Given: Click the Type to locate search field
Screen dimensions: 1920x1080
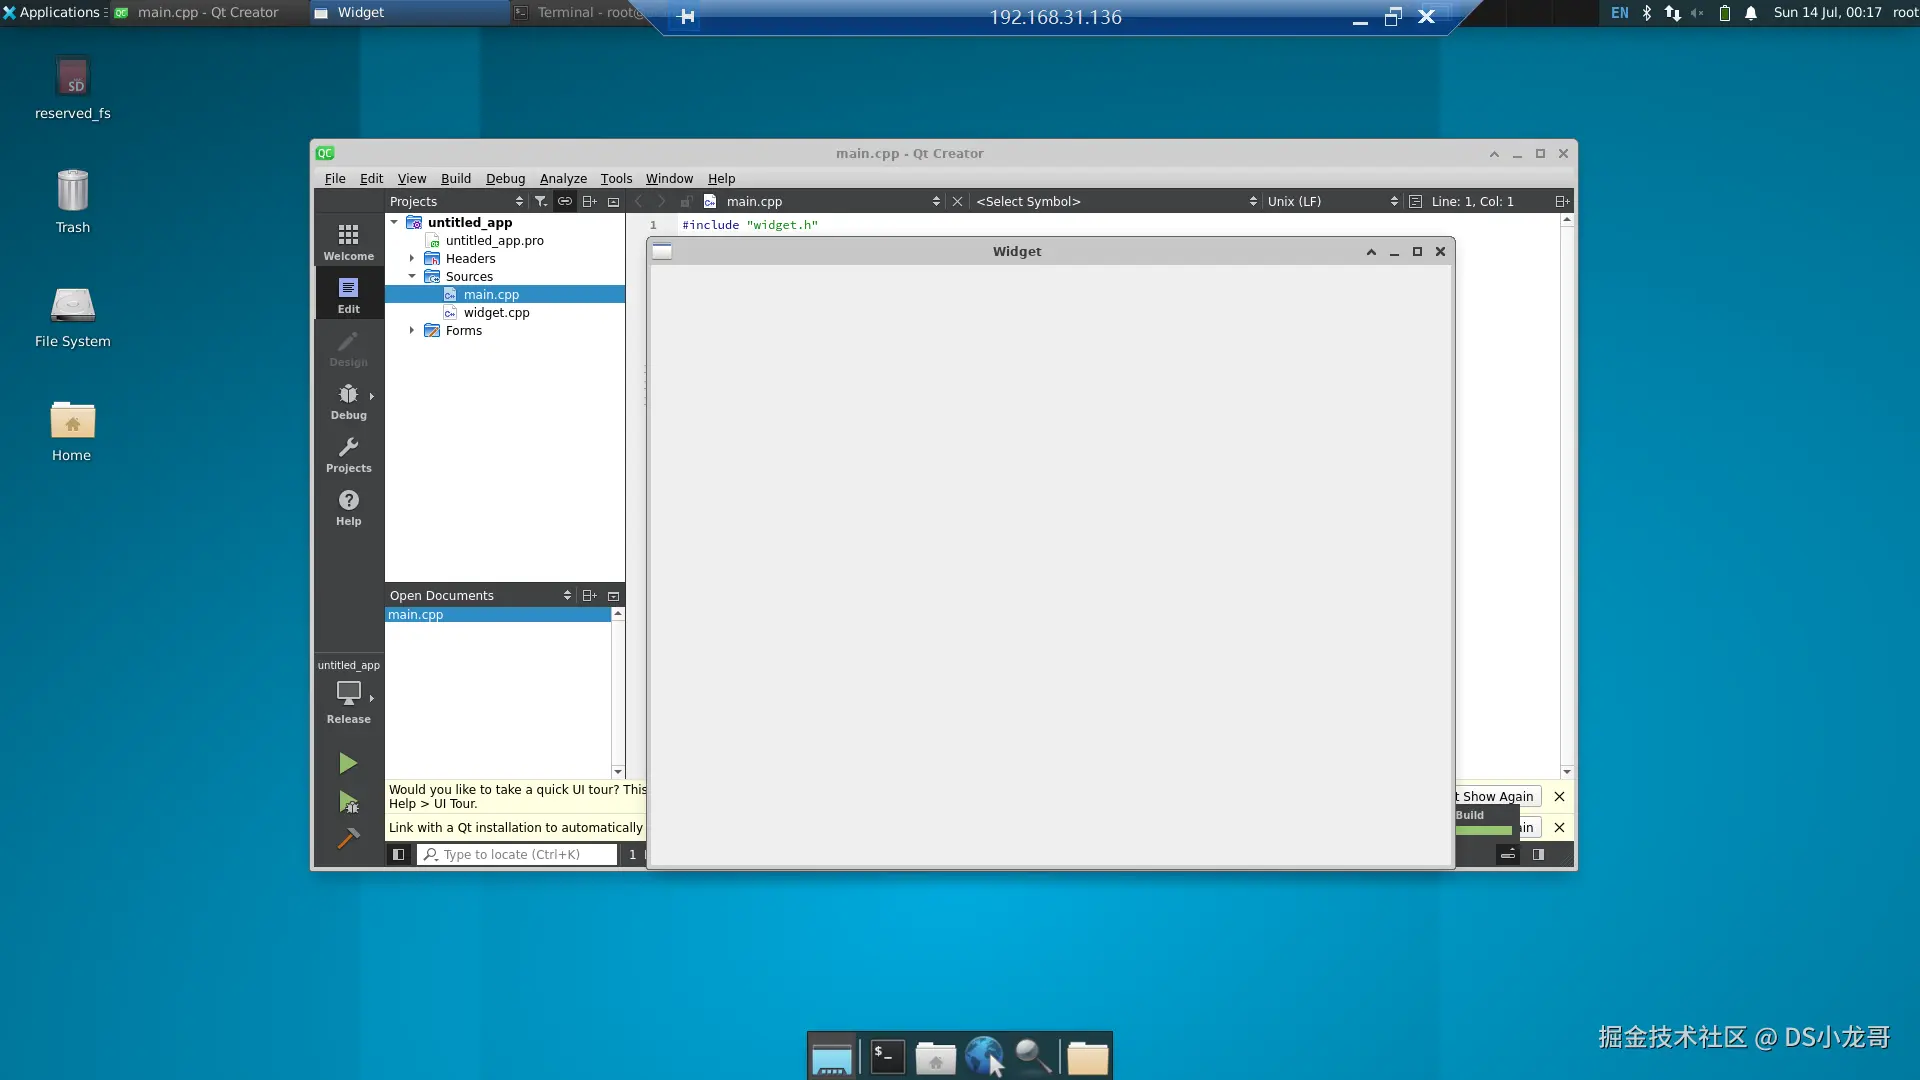Looking at the screenshot, I should (520, 854).
